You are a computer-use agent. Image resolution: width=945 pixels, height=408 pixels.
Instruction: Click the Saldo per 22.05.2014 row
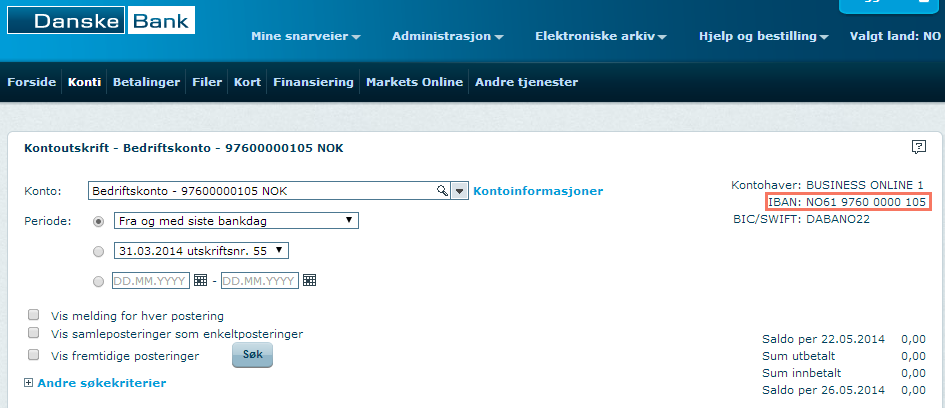pyautogui.click(x=844, y=339)
